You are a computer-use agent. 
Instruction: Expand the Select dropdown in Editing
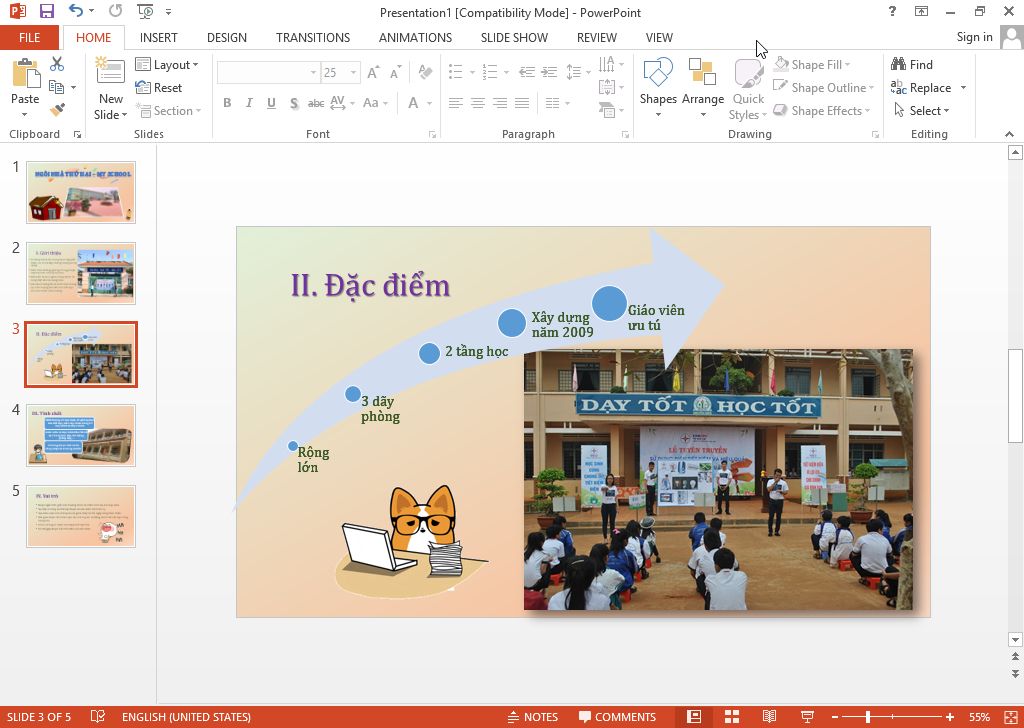(922, 111)
